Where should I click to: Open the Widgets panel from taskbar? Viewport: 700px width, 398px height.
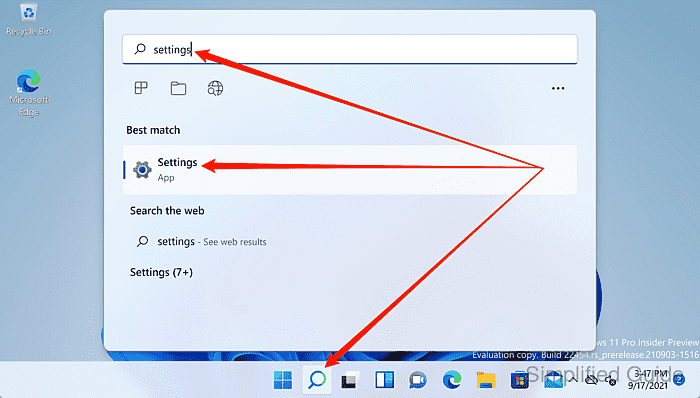click(x=384, y=380)
